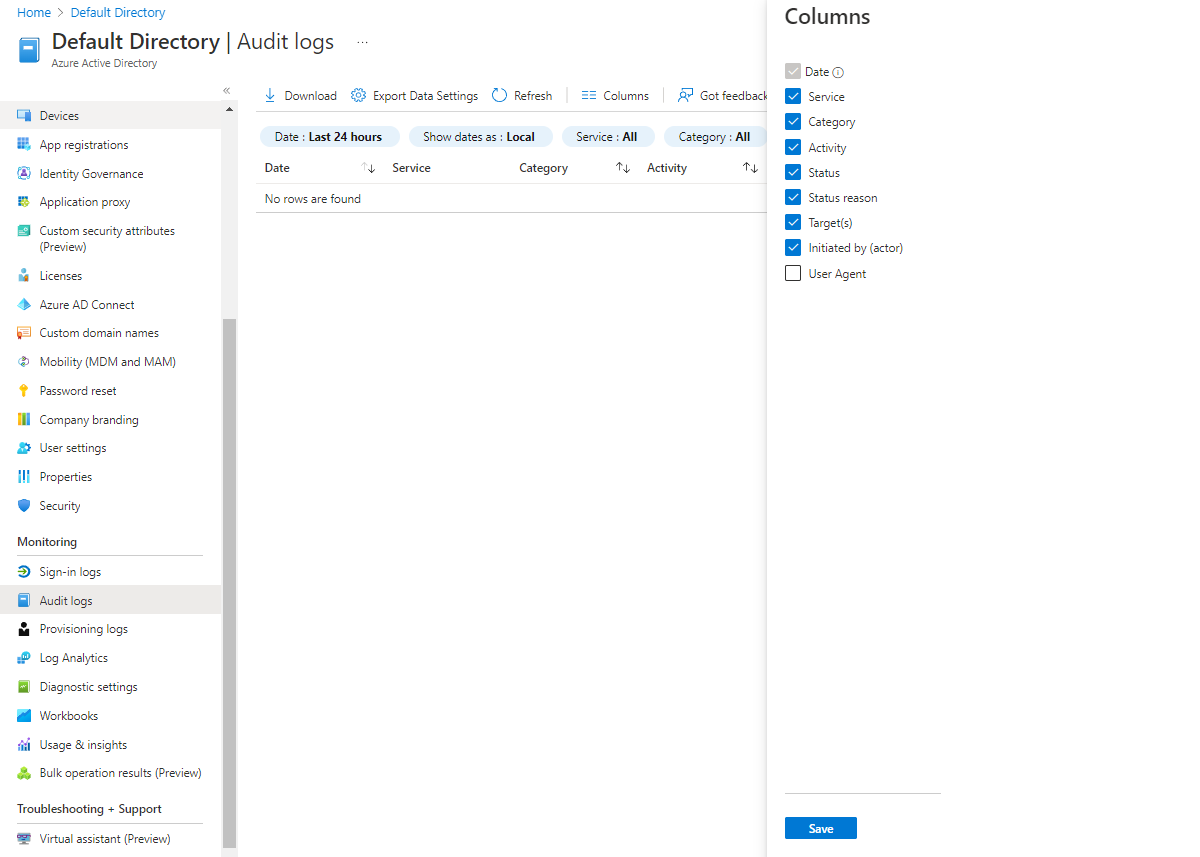
Task: Collapse the sidebar with double chevron
Action: pyautogui.click(x=227, y=90)
